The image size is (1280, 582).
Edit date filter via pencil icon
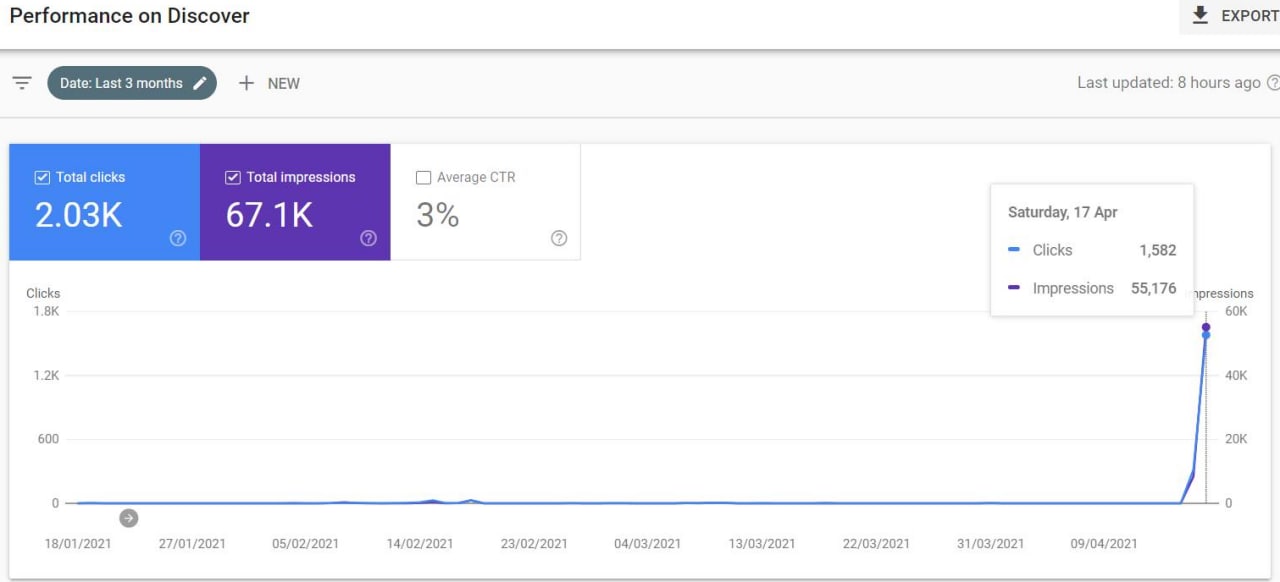click(x=200, y=83)
